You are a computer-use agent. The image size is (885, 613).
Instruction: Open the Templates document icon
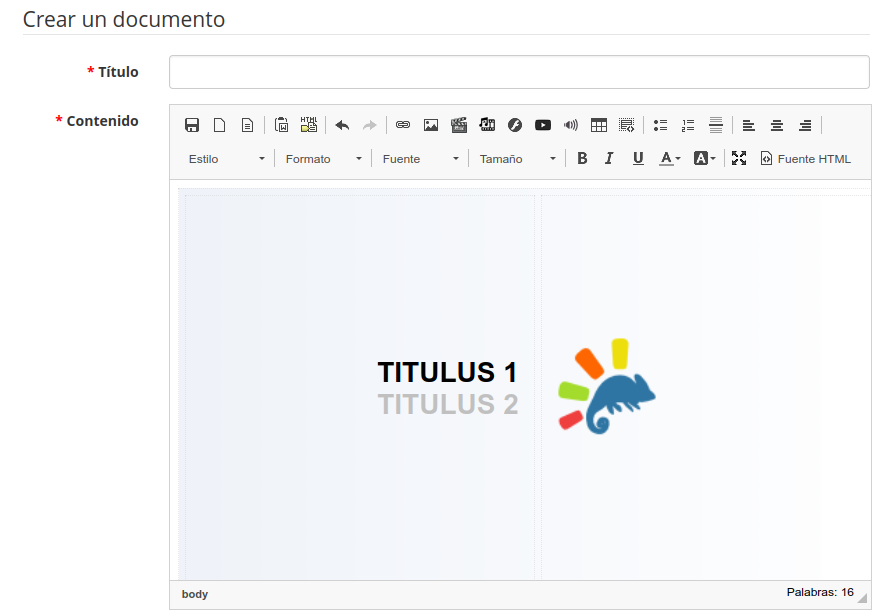247,125
